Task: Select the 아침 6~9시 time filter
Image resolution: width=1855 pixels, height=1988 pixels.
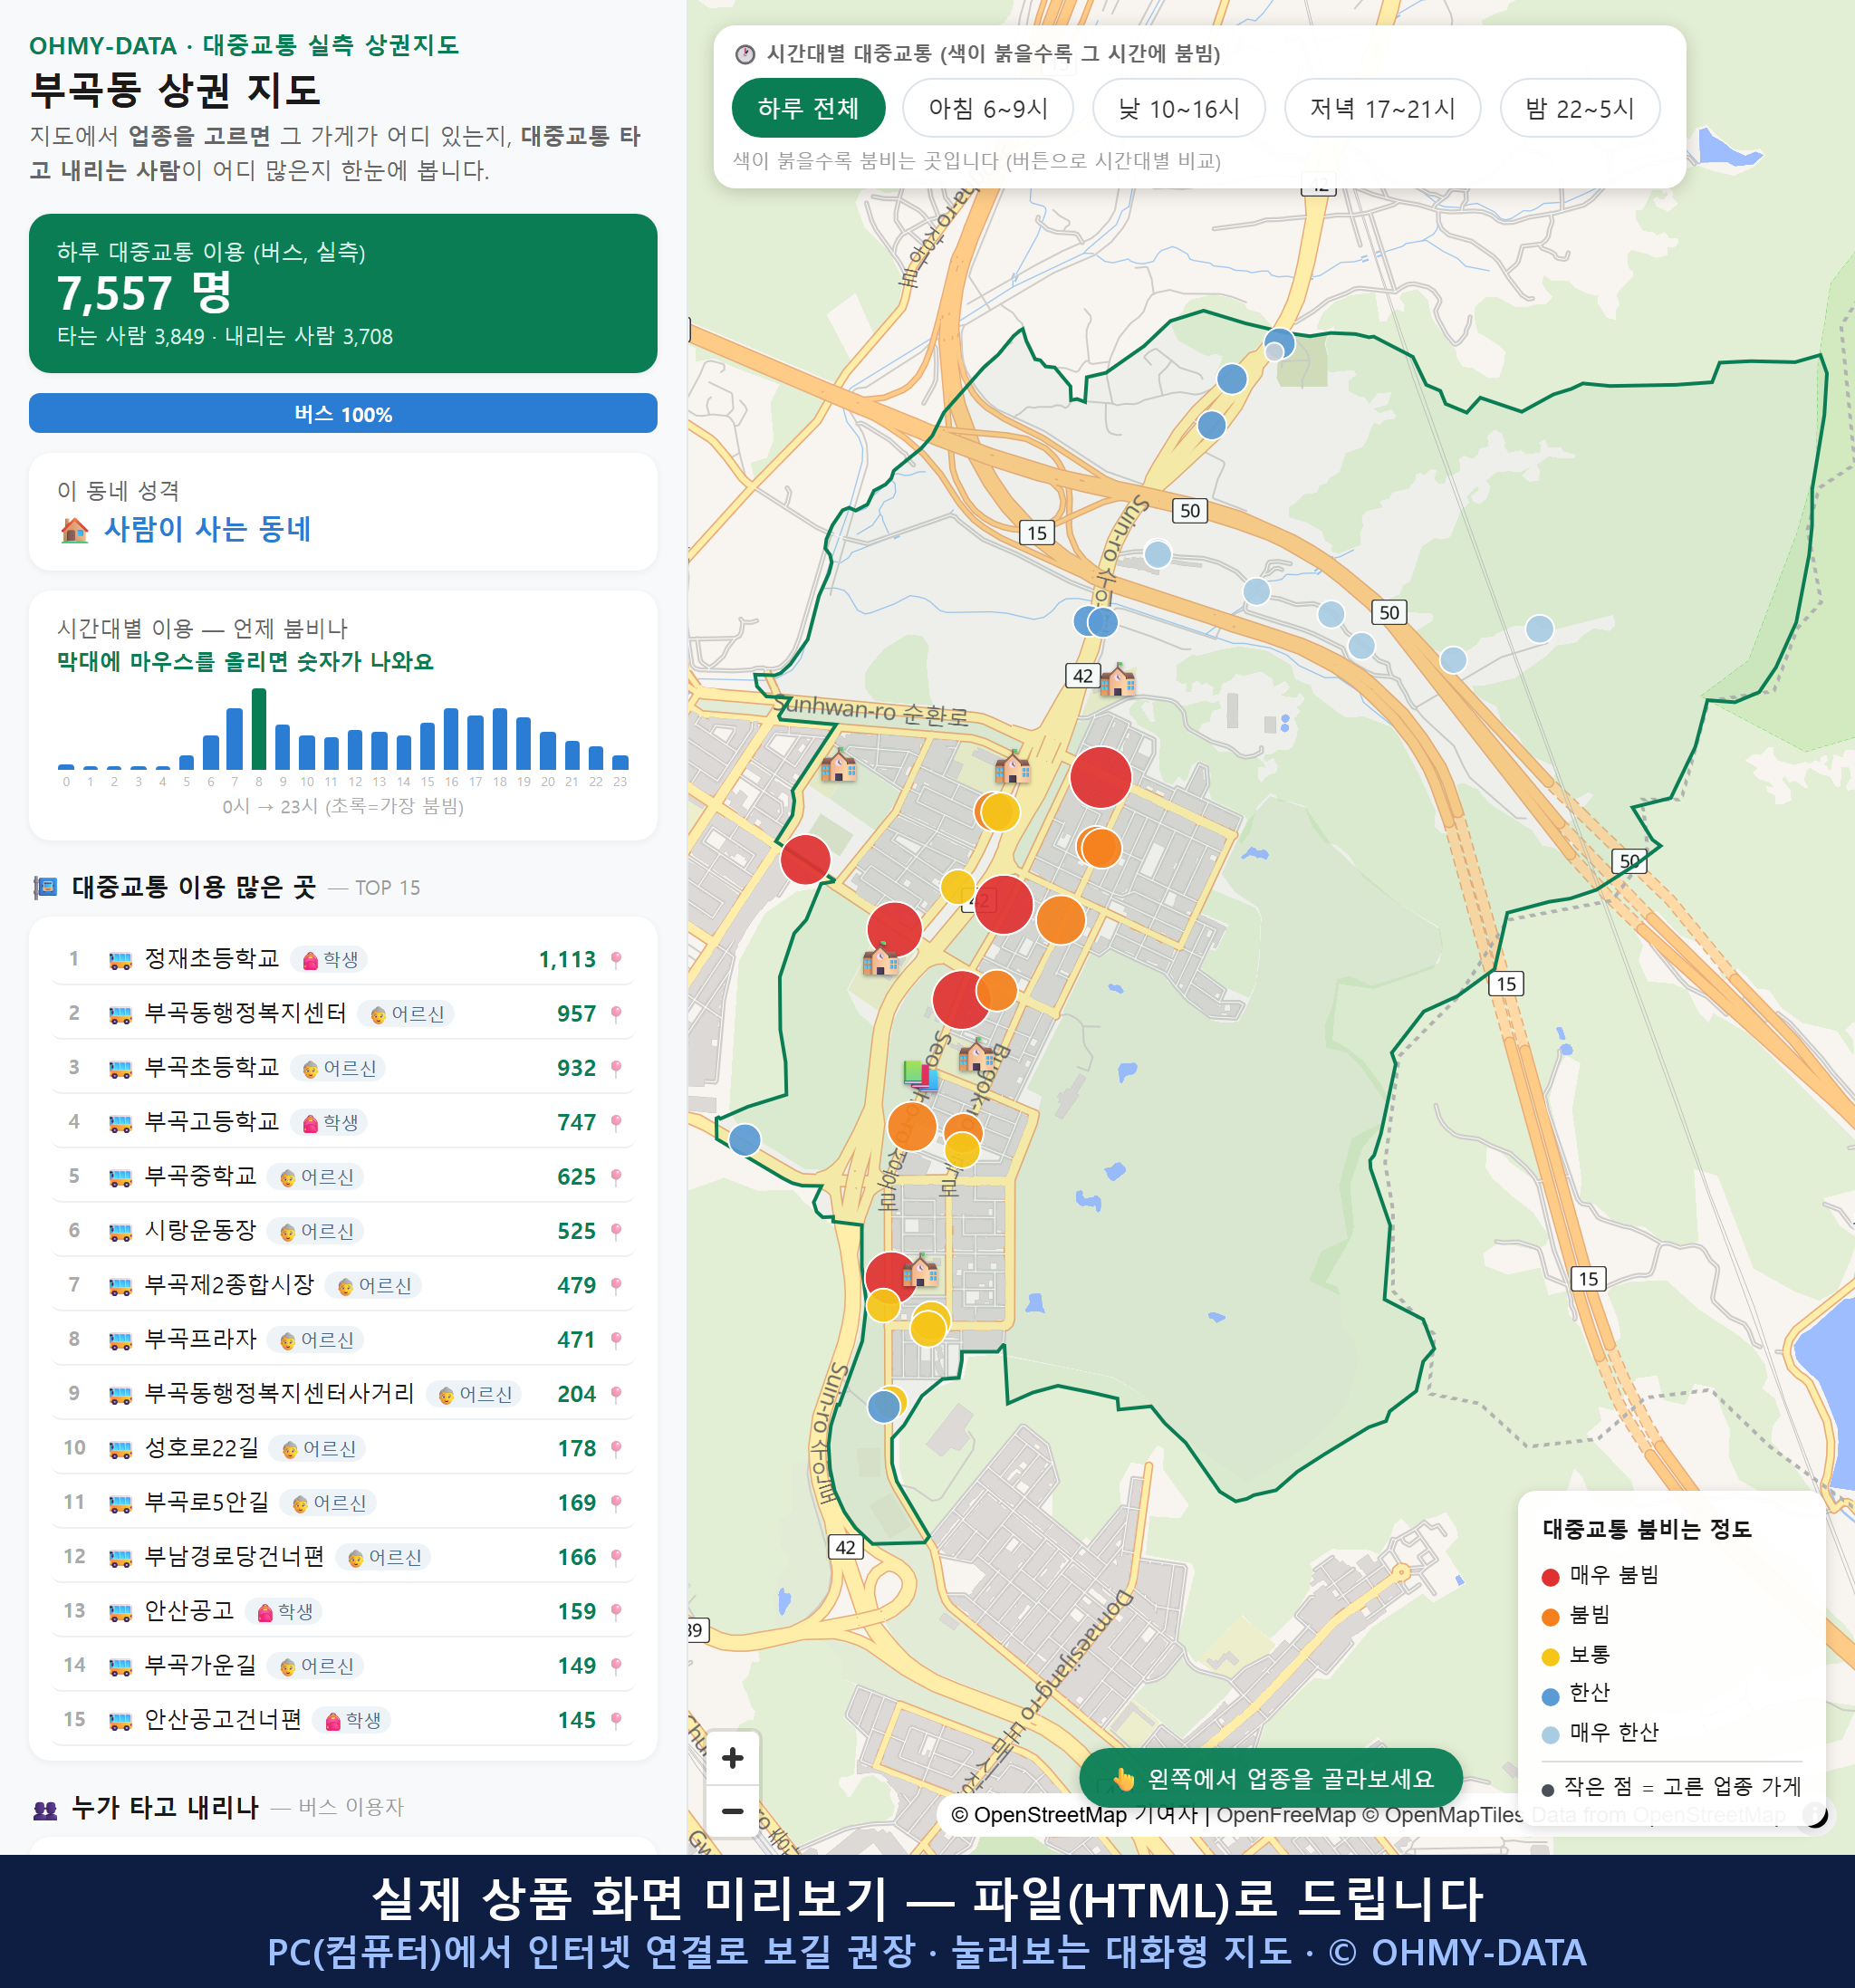Action: pos(988,108)
